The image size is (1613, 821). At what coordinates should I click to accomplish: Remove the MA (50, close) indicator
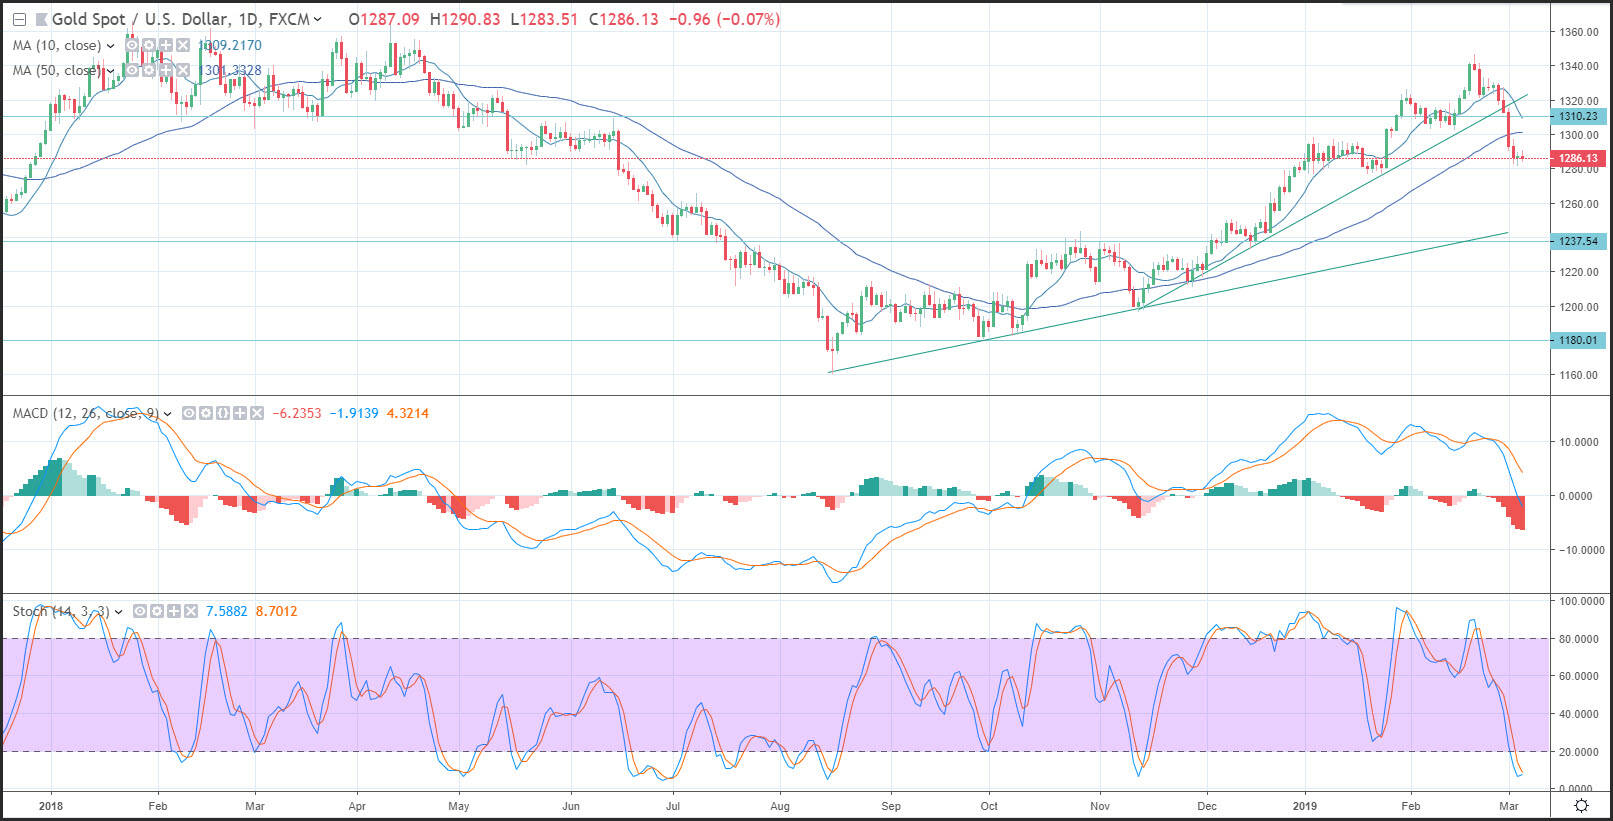[x=183, y=70]
